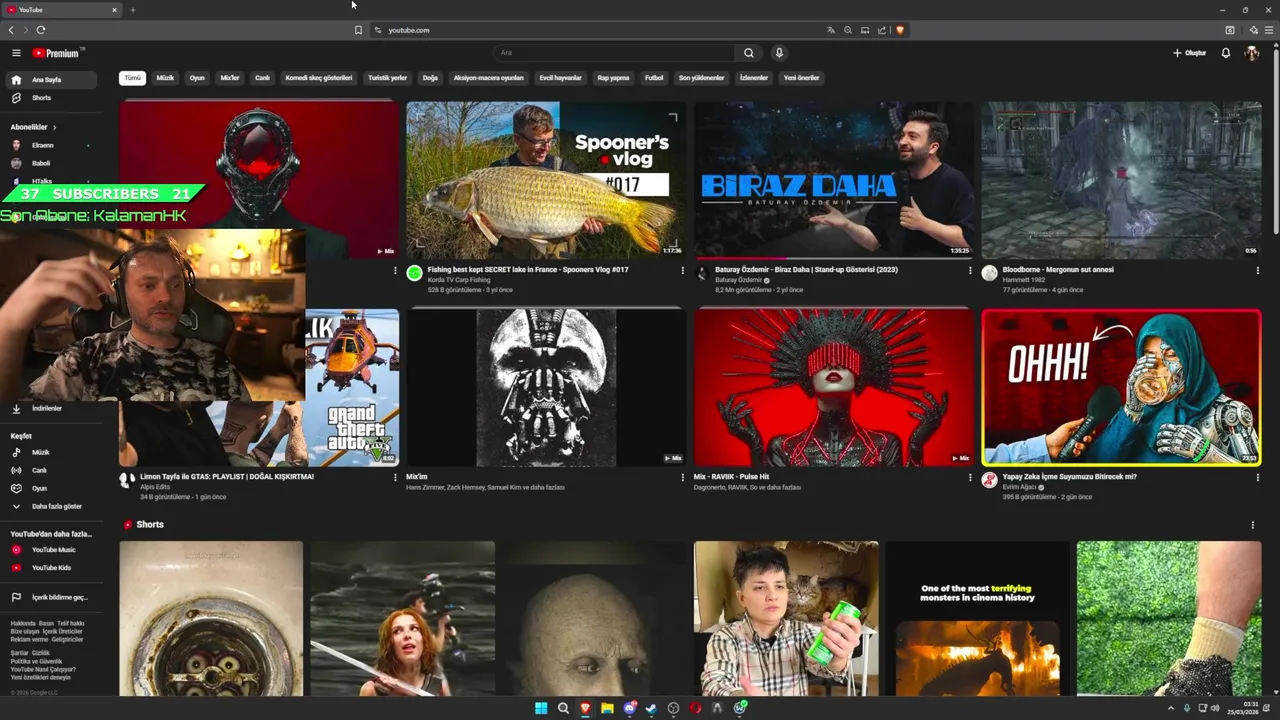Click the search magnifier button
This screenshot has width=1280, height=720.
pyautogui.click(x=749, y=53)
